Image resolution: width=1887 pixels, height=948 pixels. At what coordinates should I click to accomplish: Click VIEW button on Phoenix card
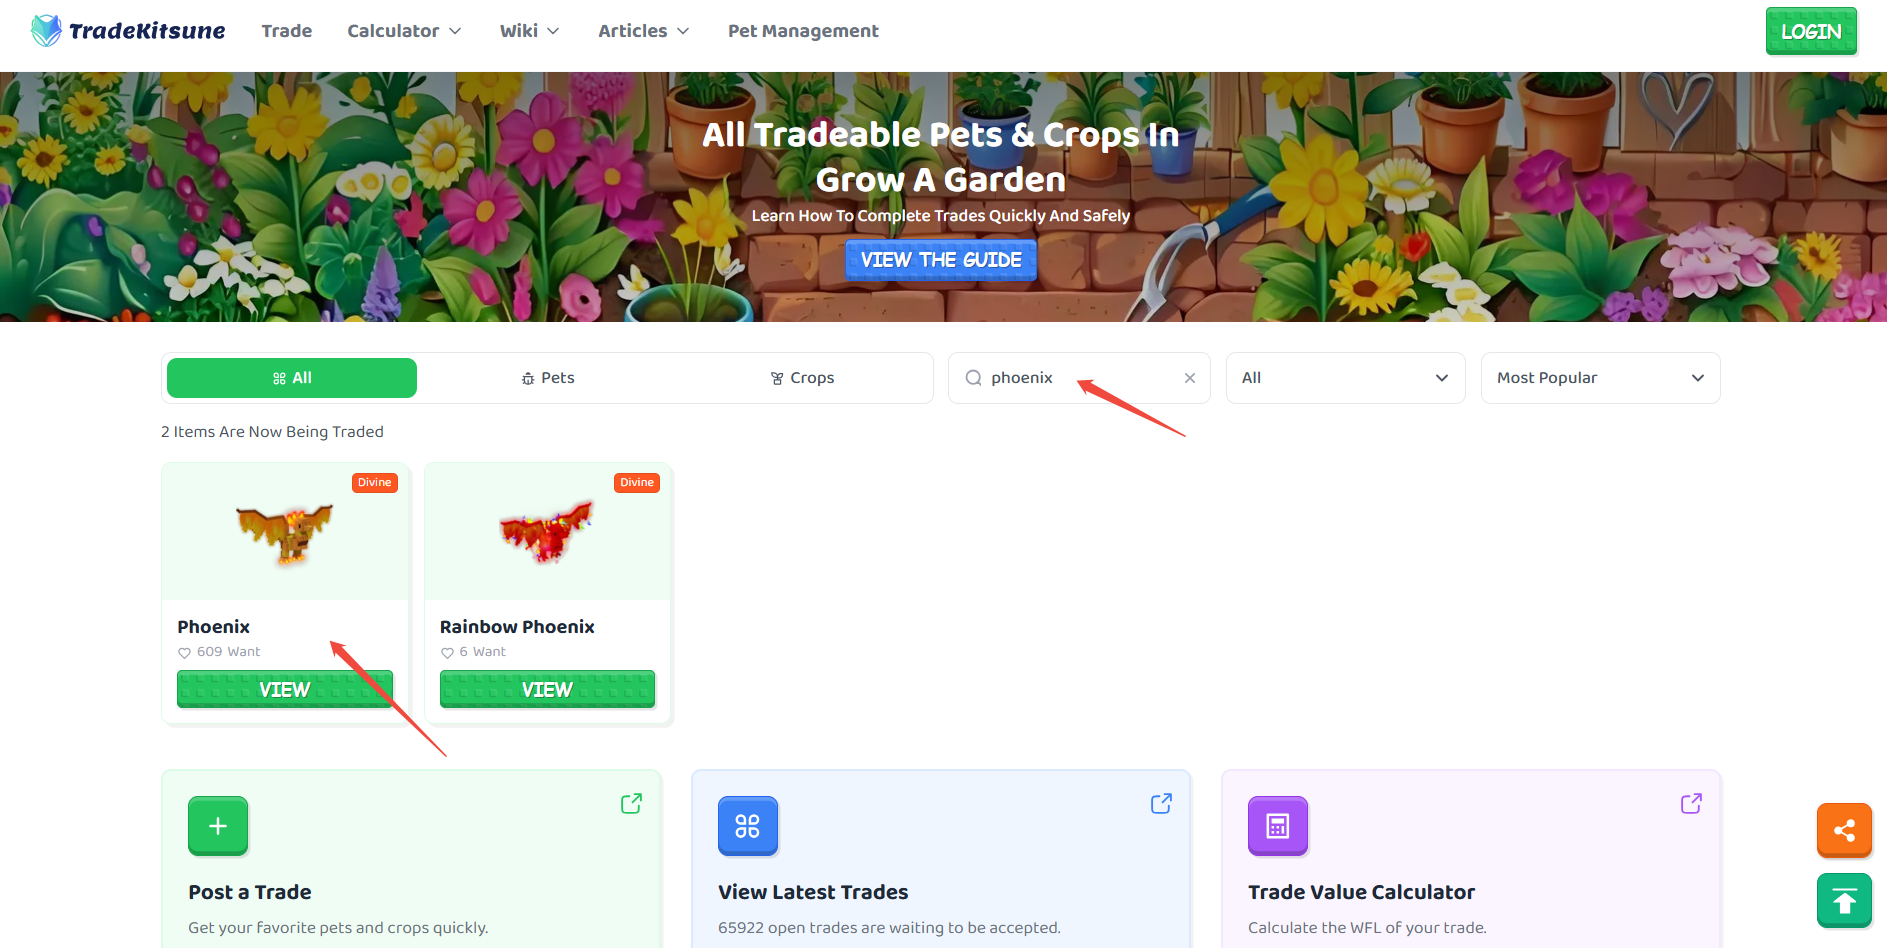pos(285,689)
